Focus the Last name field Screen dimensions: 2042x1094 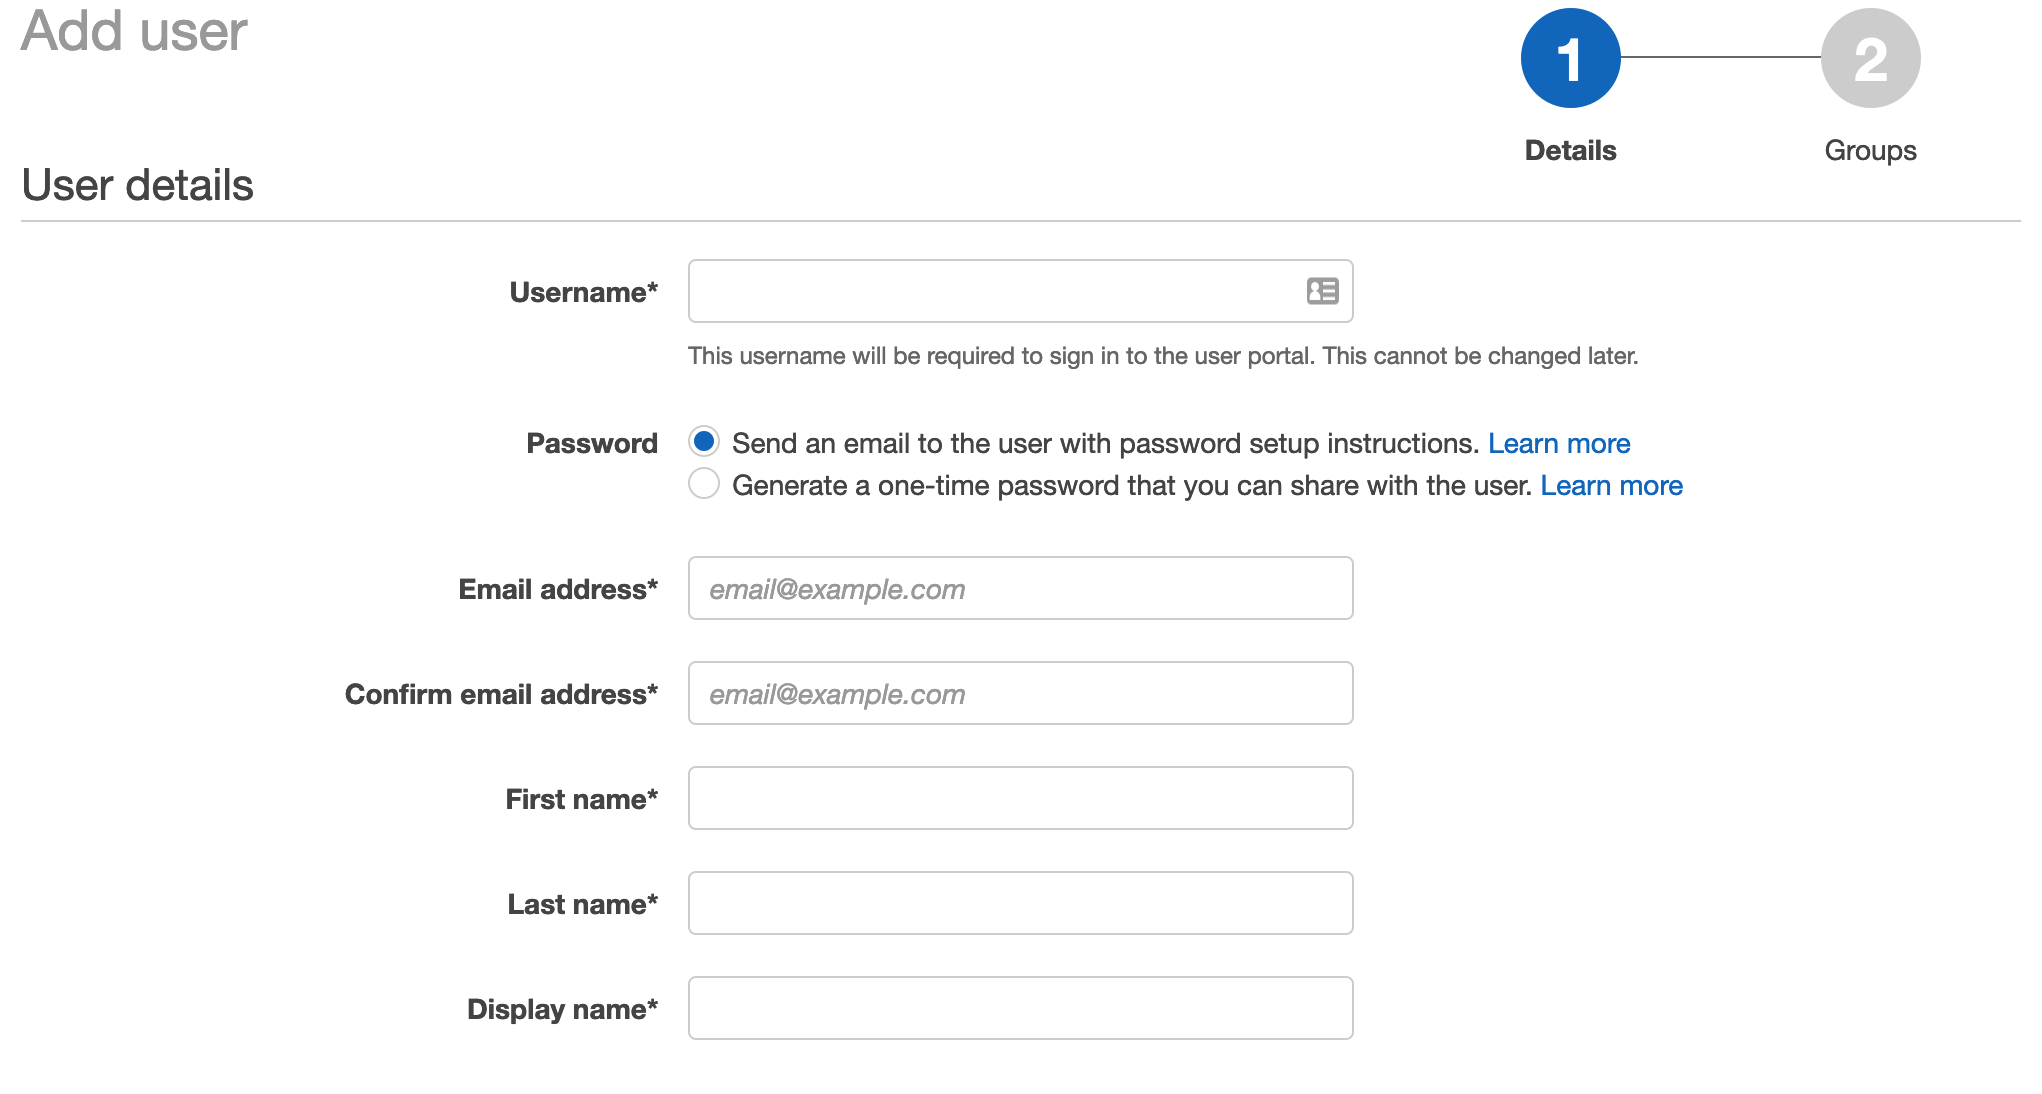[x=1020, y=903]
